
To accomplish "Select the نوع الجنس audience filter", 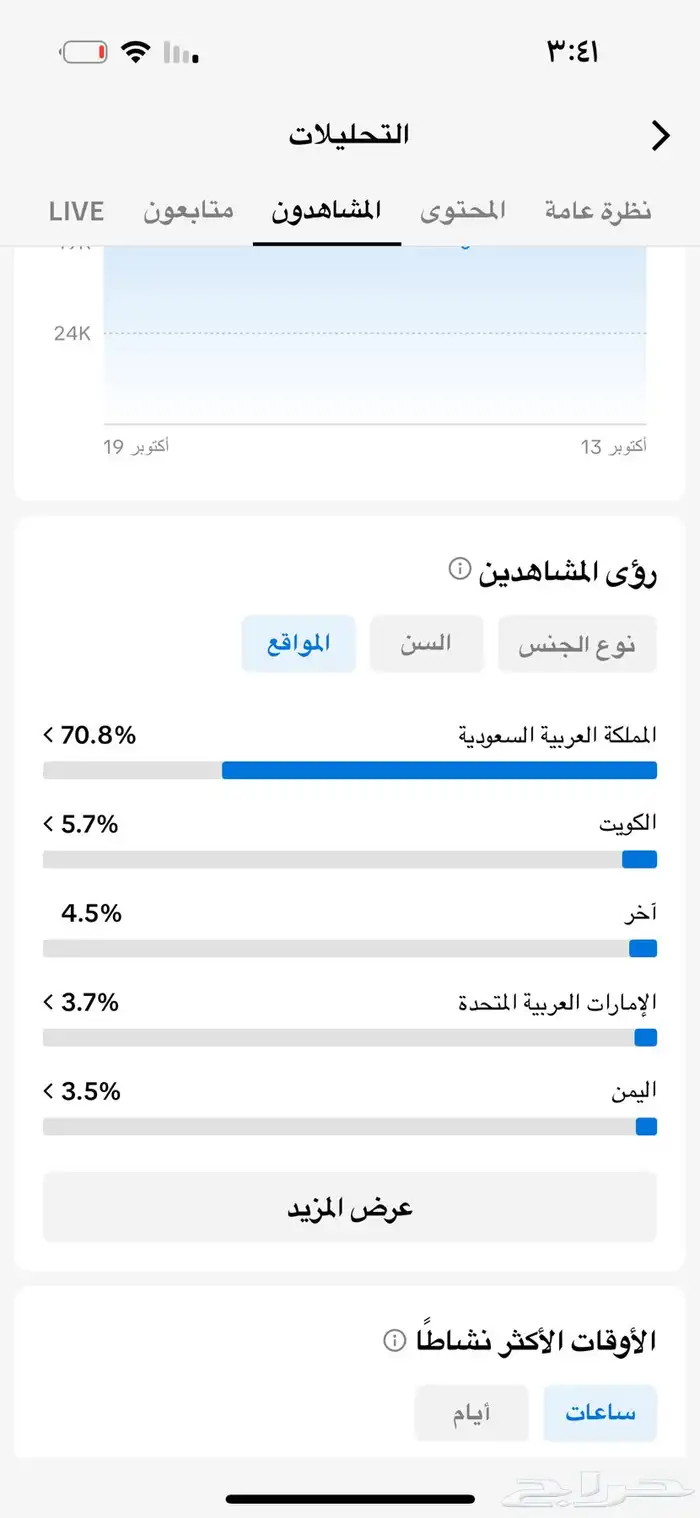I will 577,644.
